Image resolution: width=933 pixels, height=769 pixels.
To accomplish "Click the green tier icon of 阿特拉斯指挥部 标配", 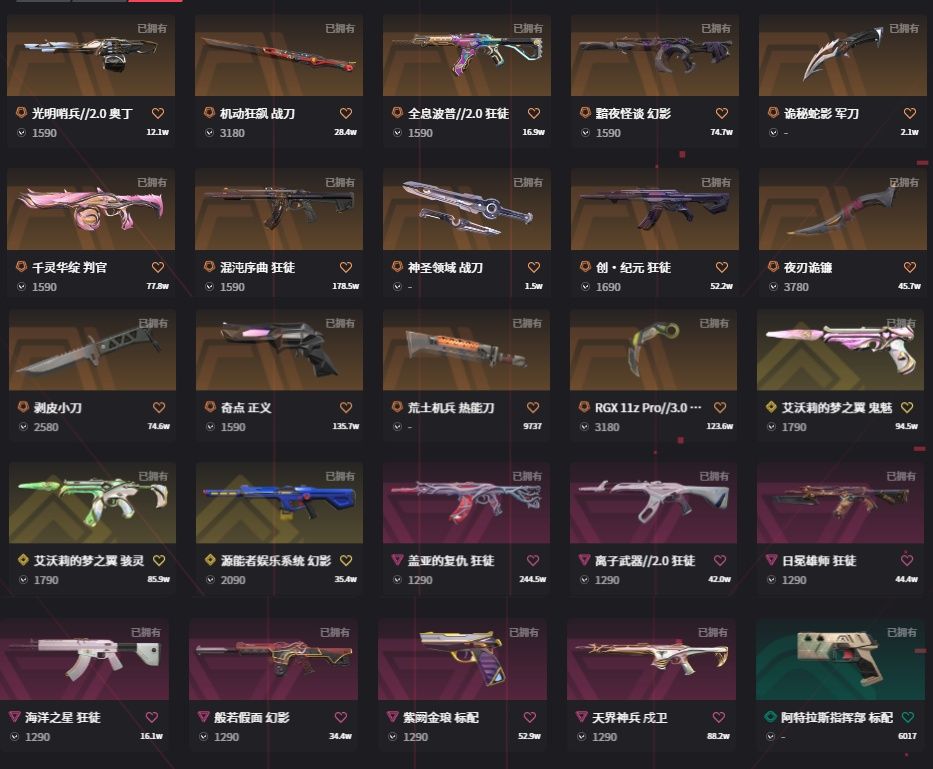I will [x=771, y=717].
